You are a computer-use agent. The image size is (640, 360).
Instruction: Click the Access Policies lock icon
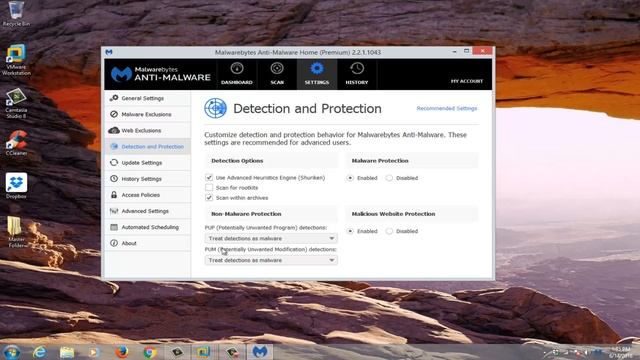click(114, 195)
